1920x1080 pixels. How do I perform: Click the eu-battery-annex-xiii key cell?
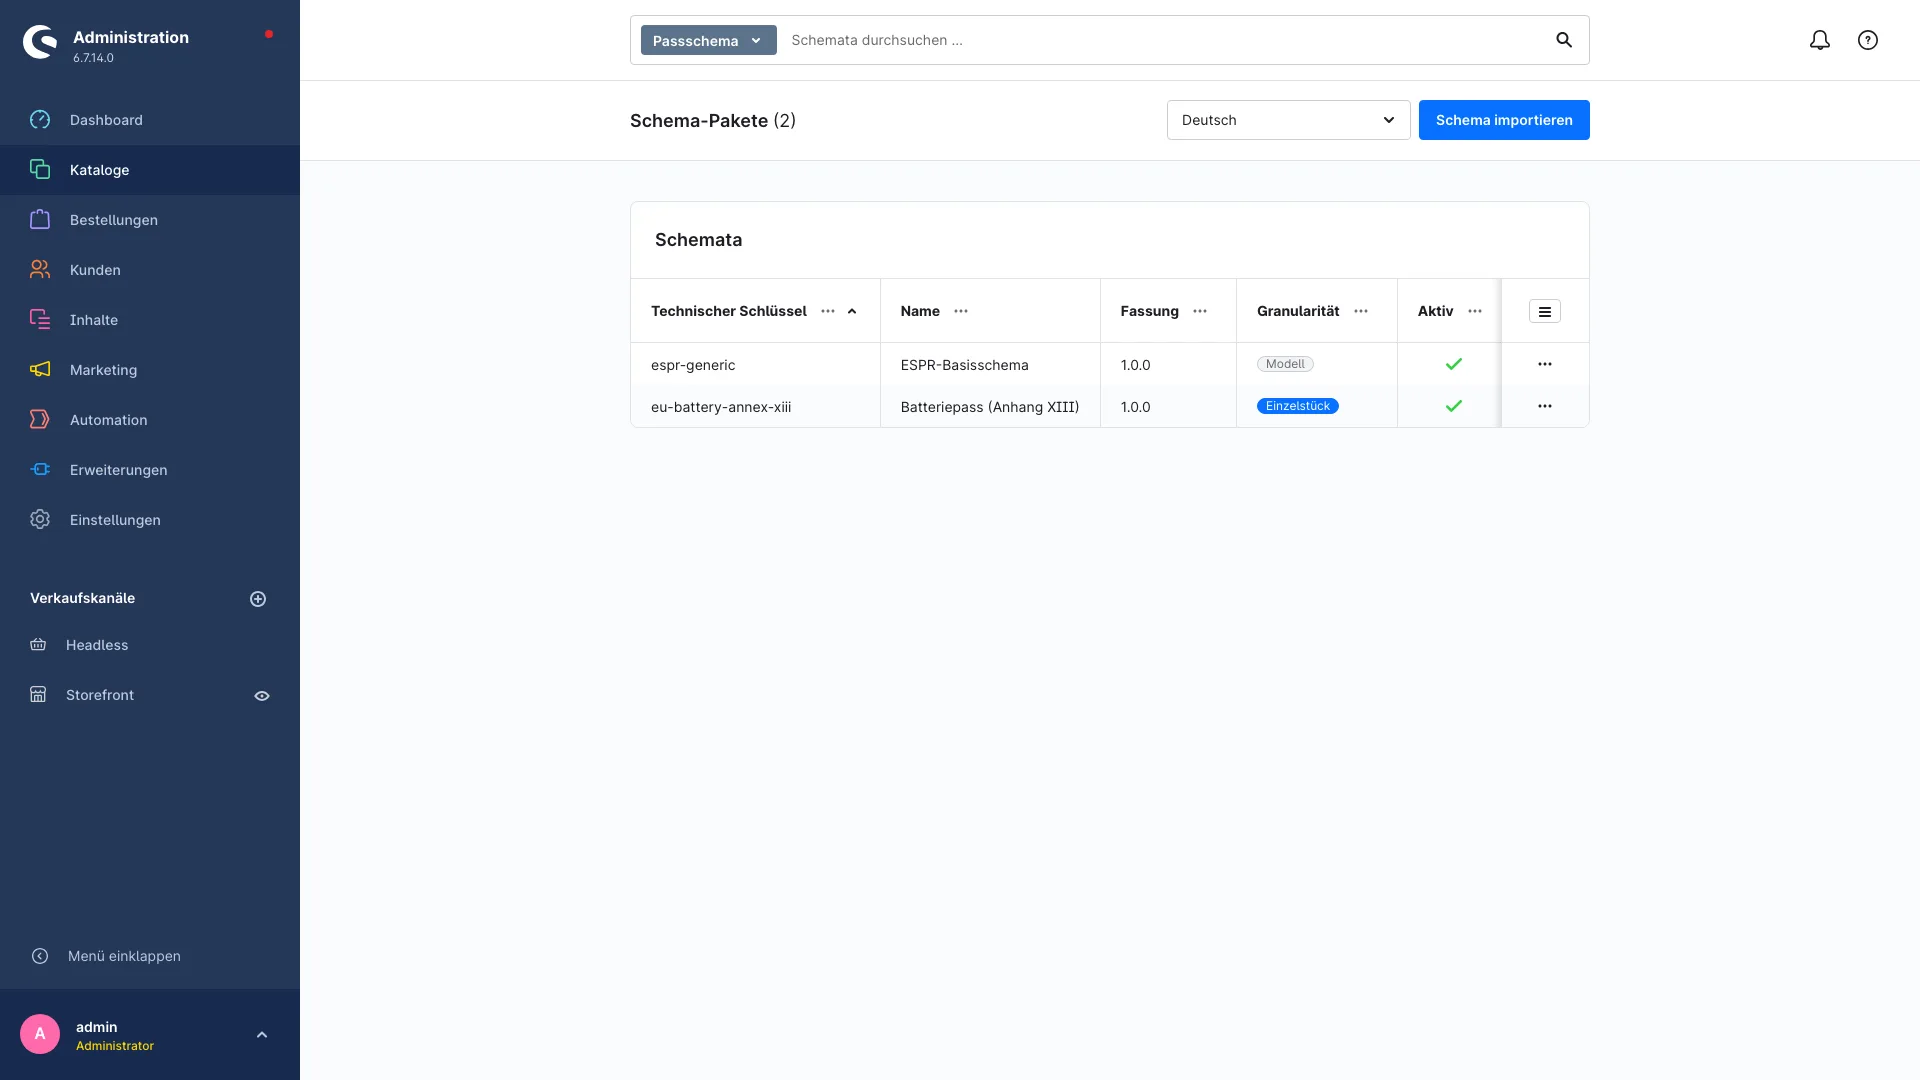click(x=755, y=407)
